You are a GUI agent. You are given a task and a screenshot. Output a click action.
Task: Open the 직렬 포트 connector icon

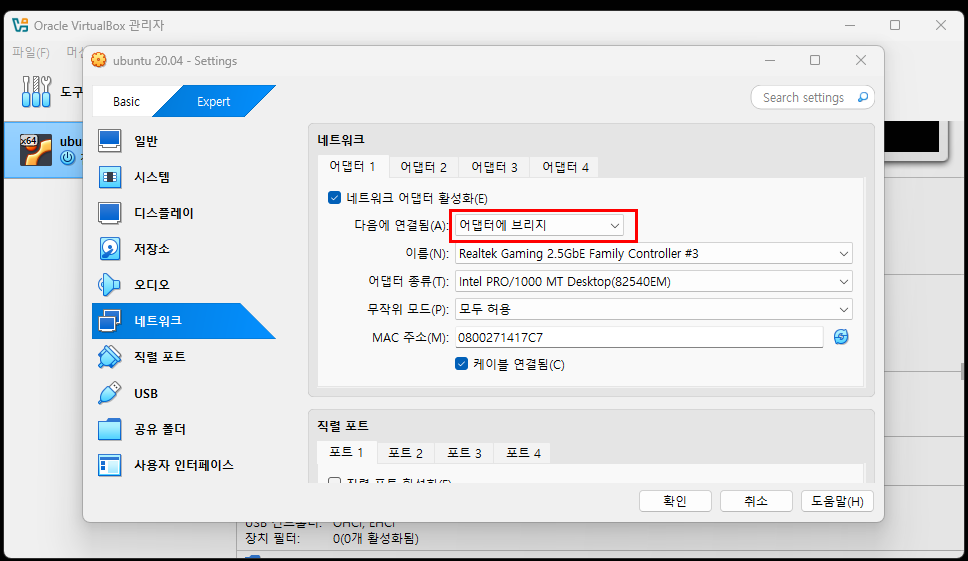point(109,357)
